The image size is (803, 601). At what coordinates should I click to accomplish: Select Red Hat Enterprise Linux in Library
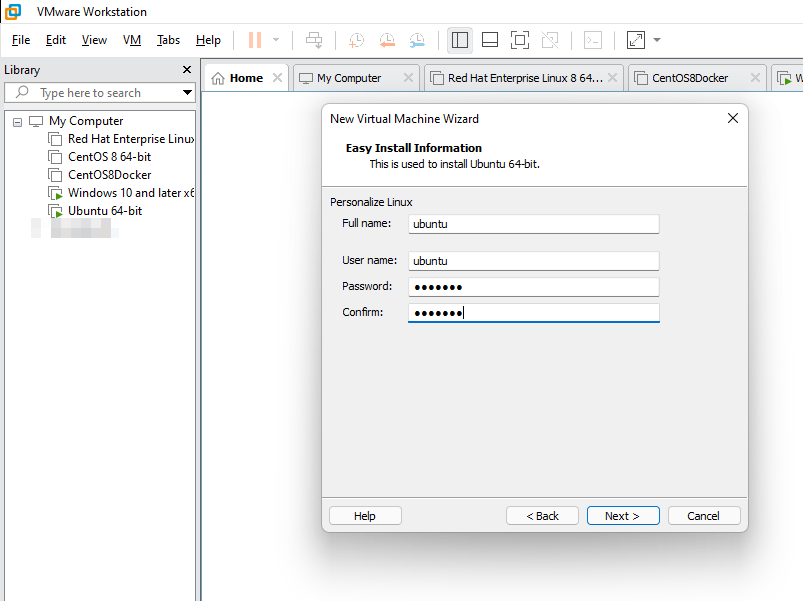point(131,139)
